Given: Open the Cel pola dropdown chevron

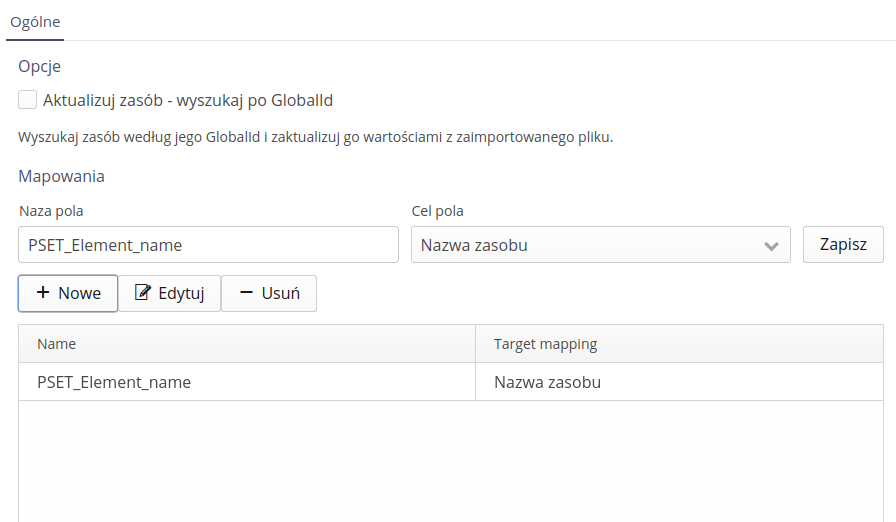Looking at the screenshot, I should coord(771,245).
